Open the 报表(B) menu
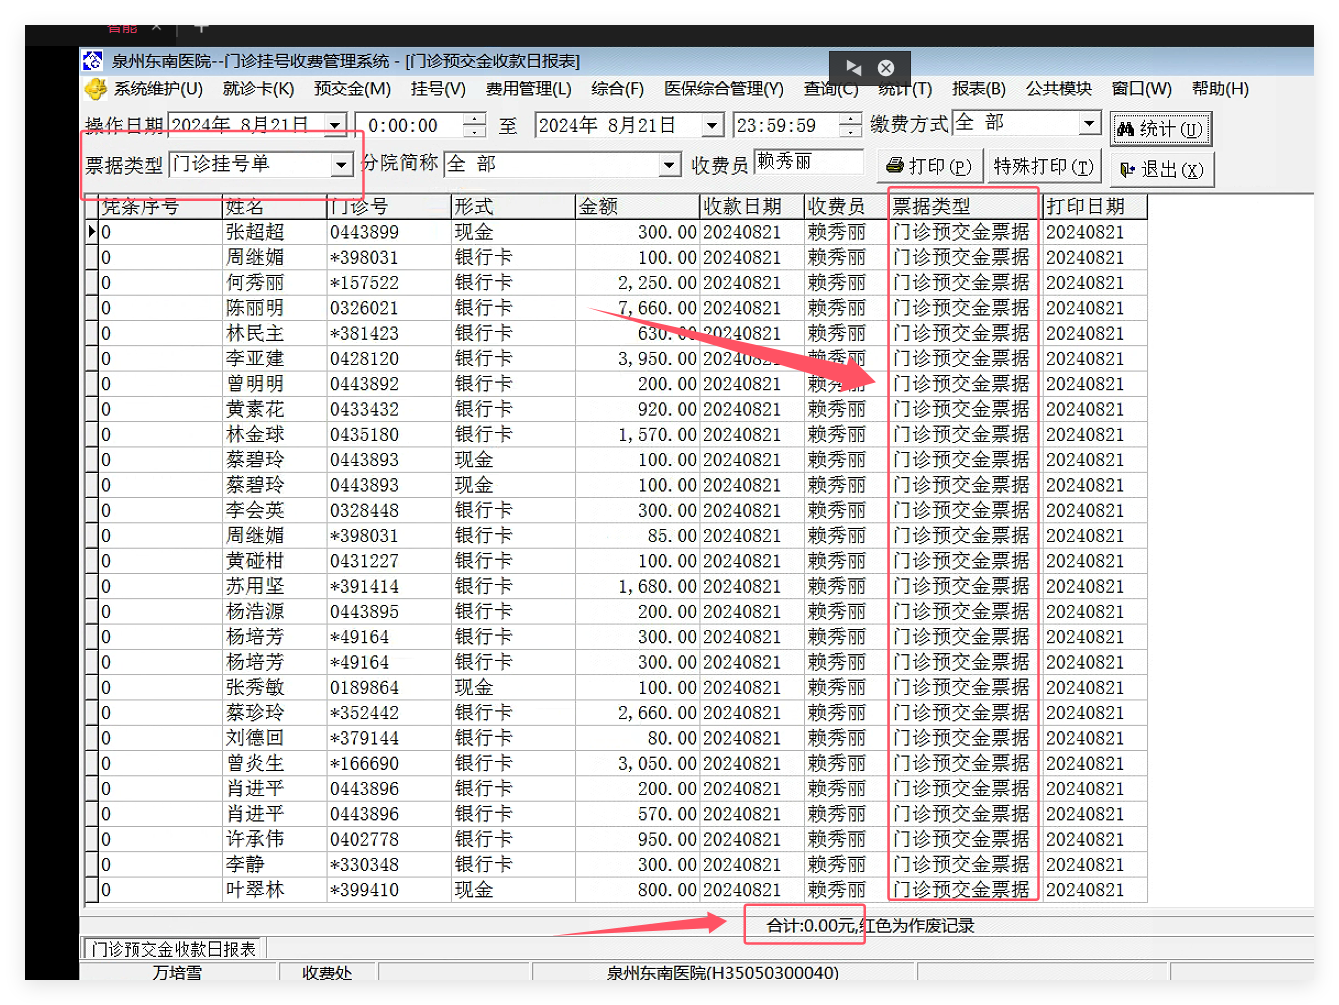The image size is (1339, 1005). click(979, 89)
